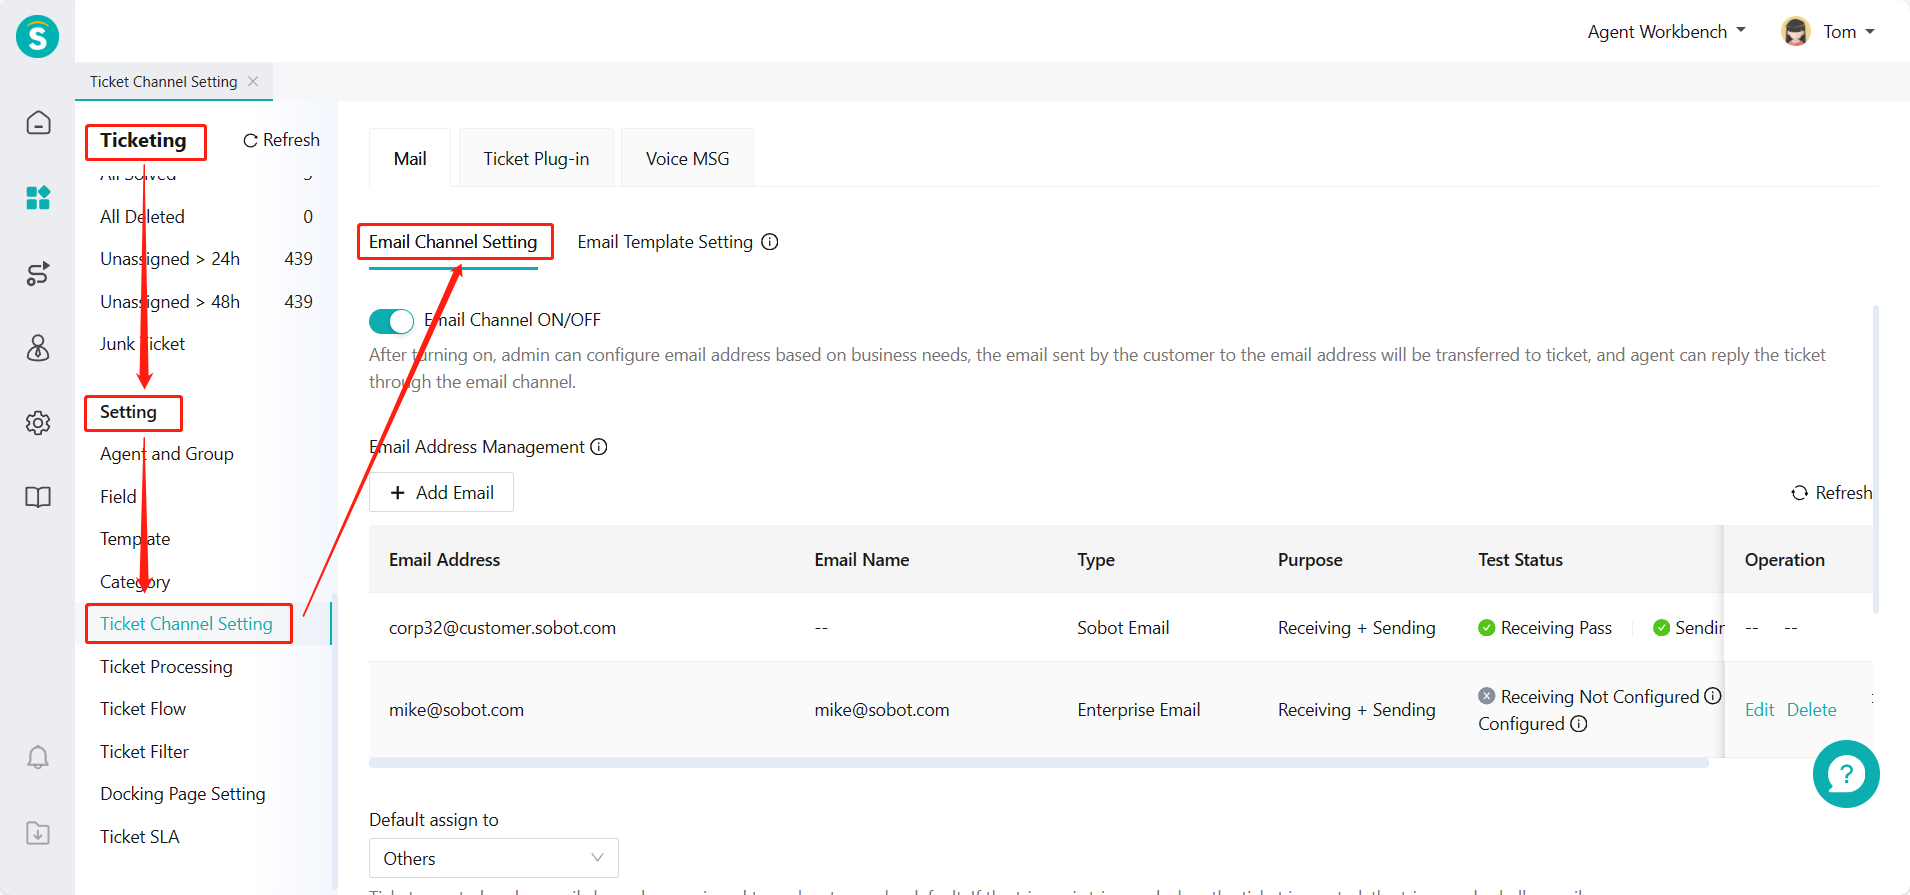This screenshot has height=895, width=1910.
Task: Open the agent management sidebar icon
Action: click(38, 348)
